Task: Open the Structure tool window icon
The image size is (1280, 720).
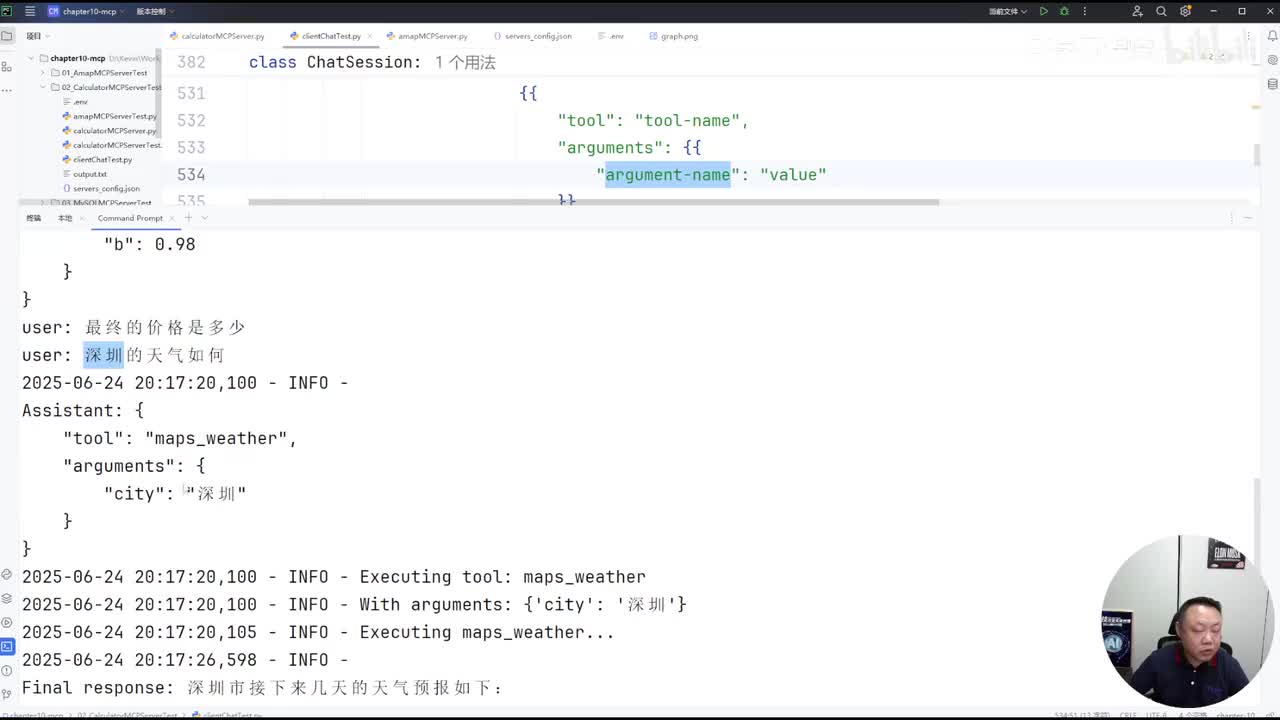Action: [x=7, y=65]
